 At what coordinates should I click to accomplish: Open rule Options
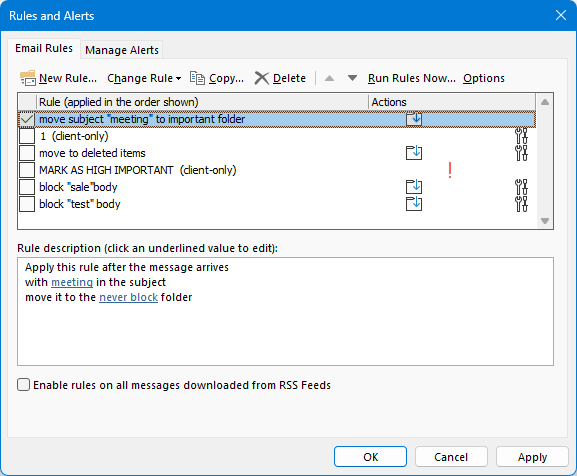484,78
